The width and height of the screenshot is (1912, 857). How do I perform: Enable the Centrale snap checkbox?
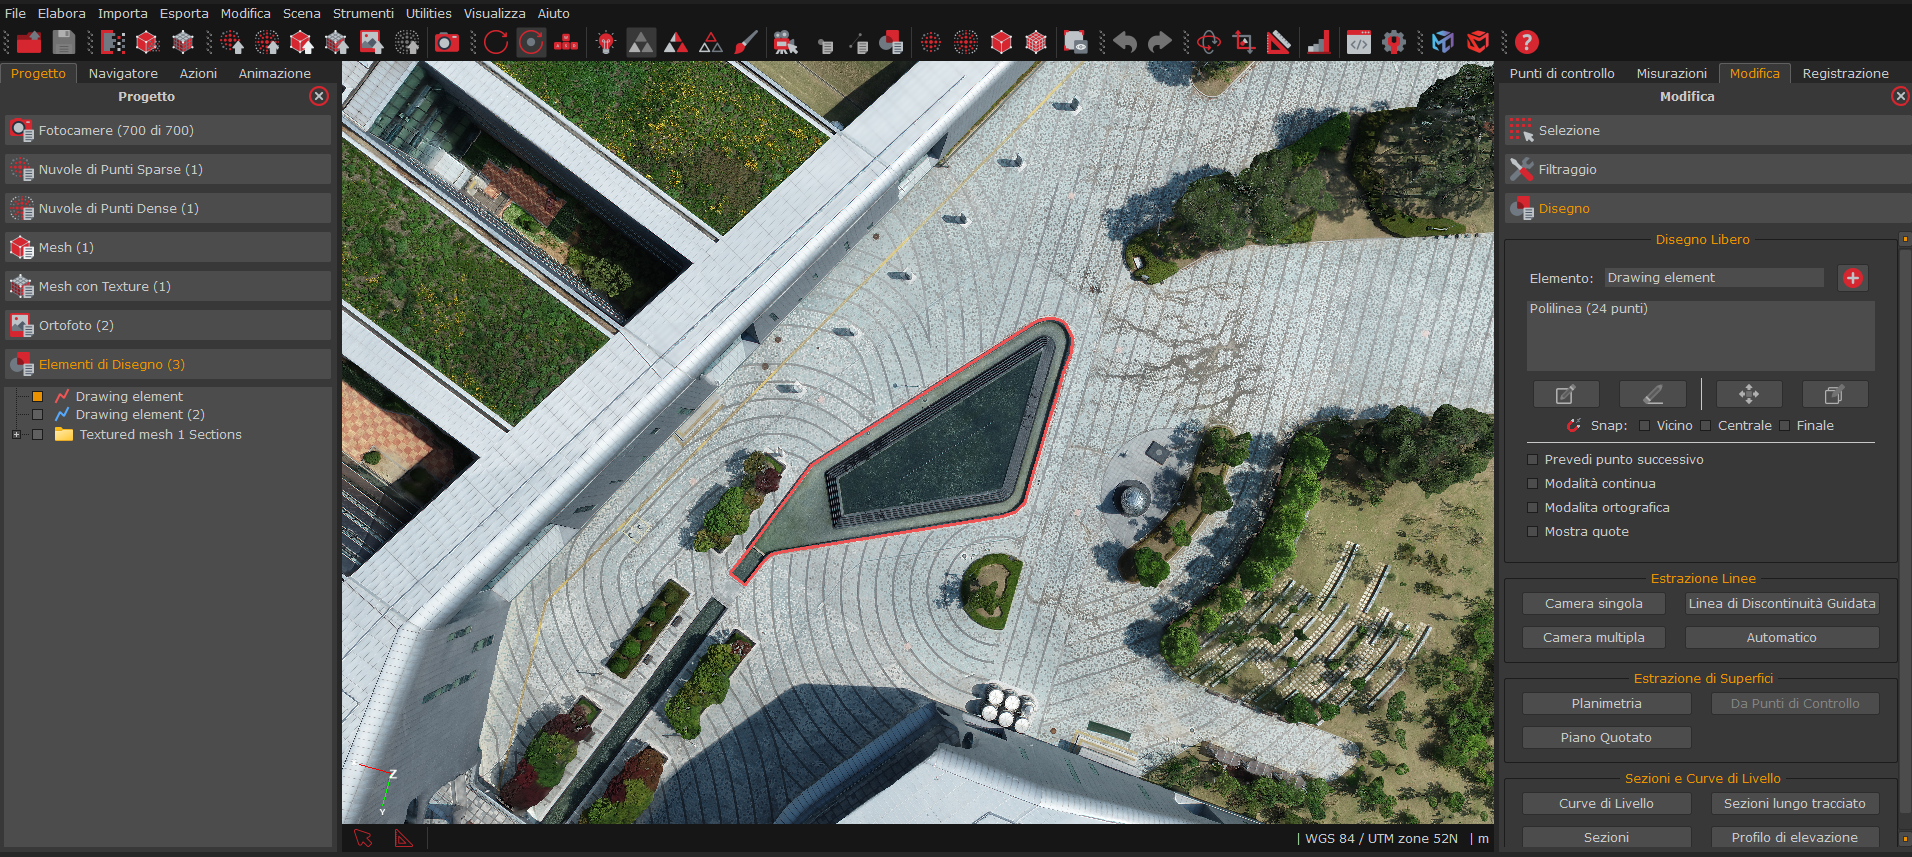pos(1706,425)
